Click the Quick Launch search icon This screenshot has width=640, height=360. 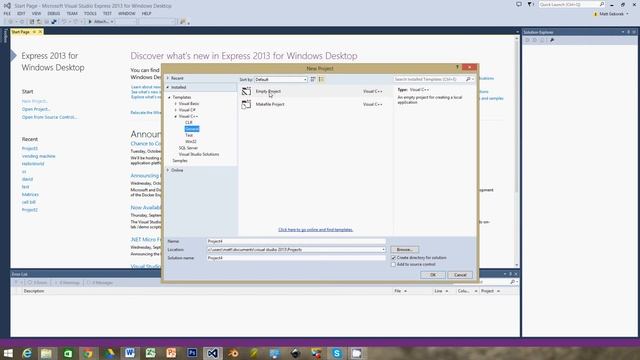click(602, 4)
